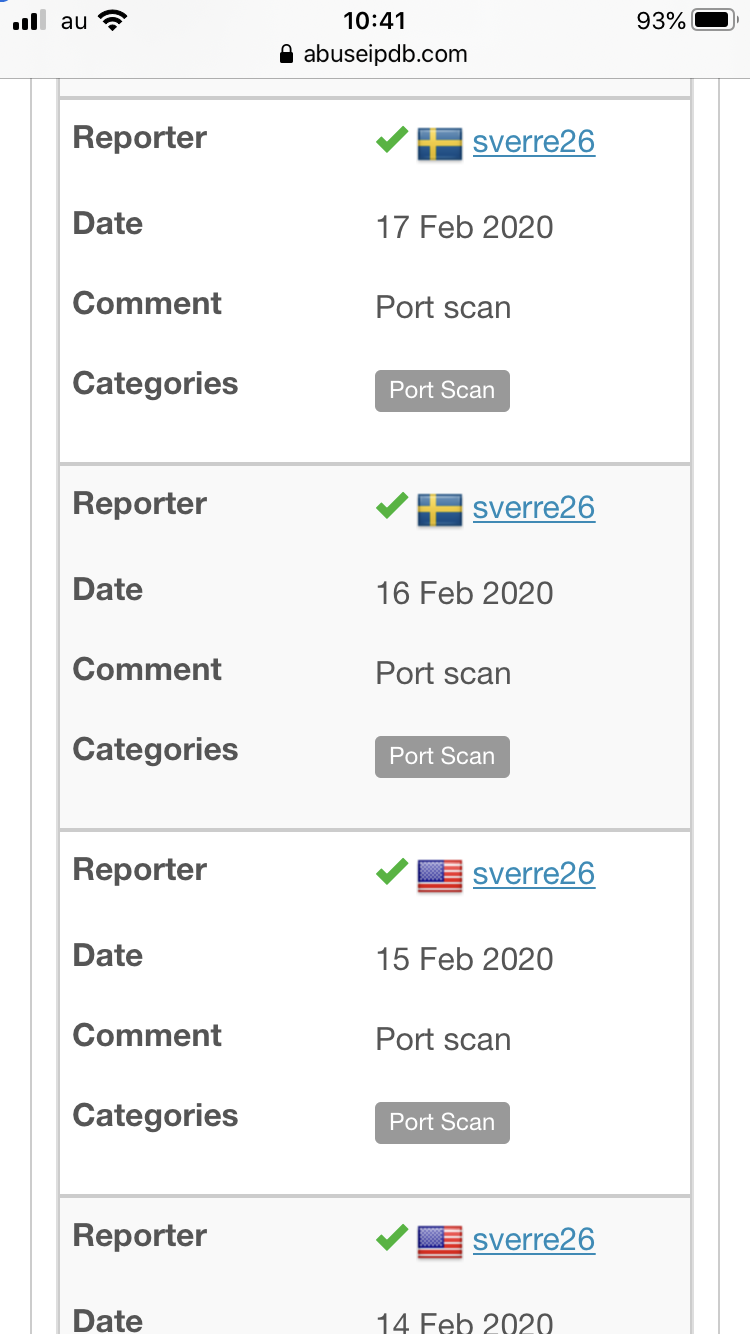Tap the battery icon in the status bar
Screen dimensions: 750x1334
pos(713,20)
